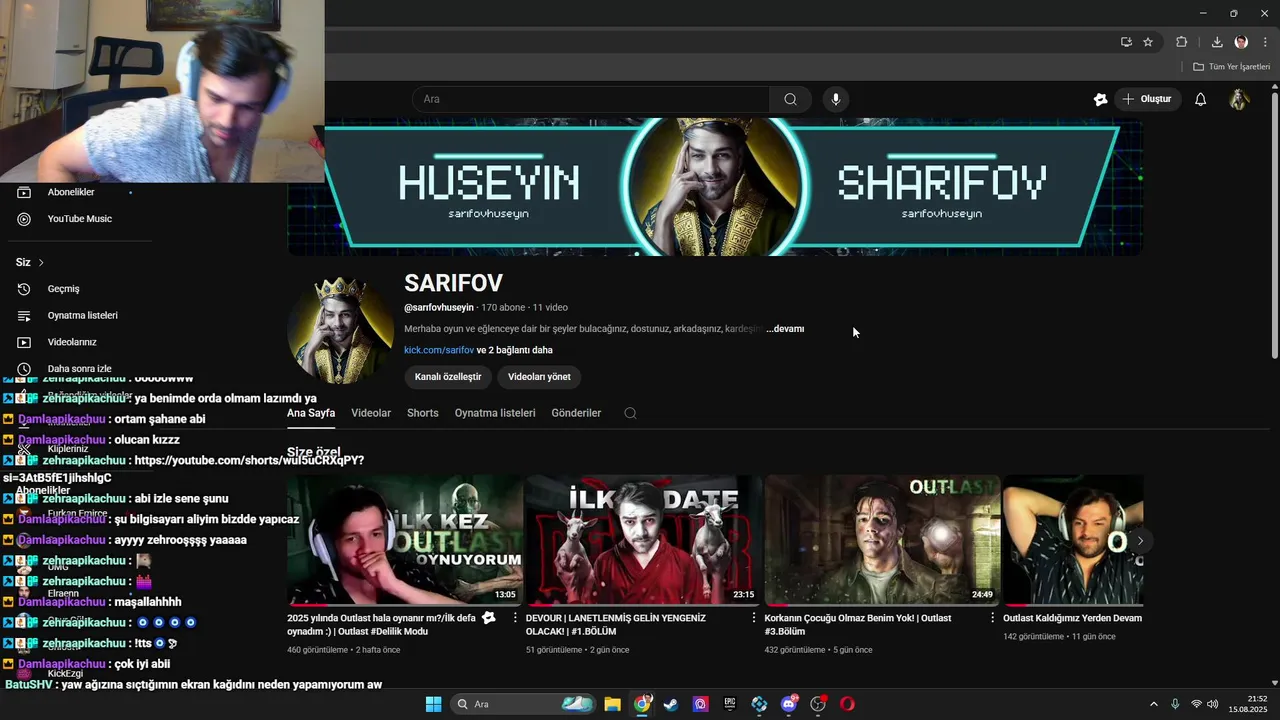The image size is (1280, 720).
Task: Click Kanalı özelleştir button
Action: point(448,377)
